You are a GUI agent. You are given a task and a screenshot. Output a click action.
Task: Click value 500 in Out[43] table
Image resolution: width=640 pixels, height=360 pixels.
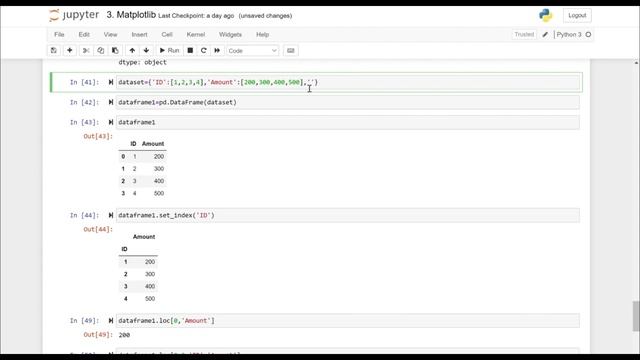[x=159, y=193]
